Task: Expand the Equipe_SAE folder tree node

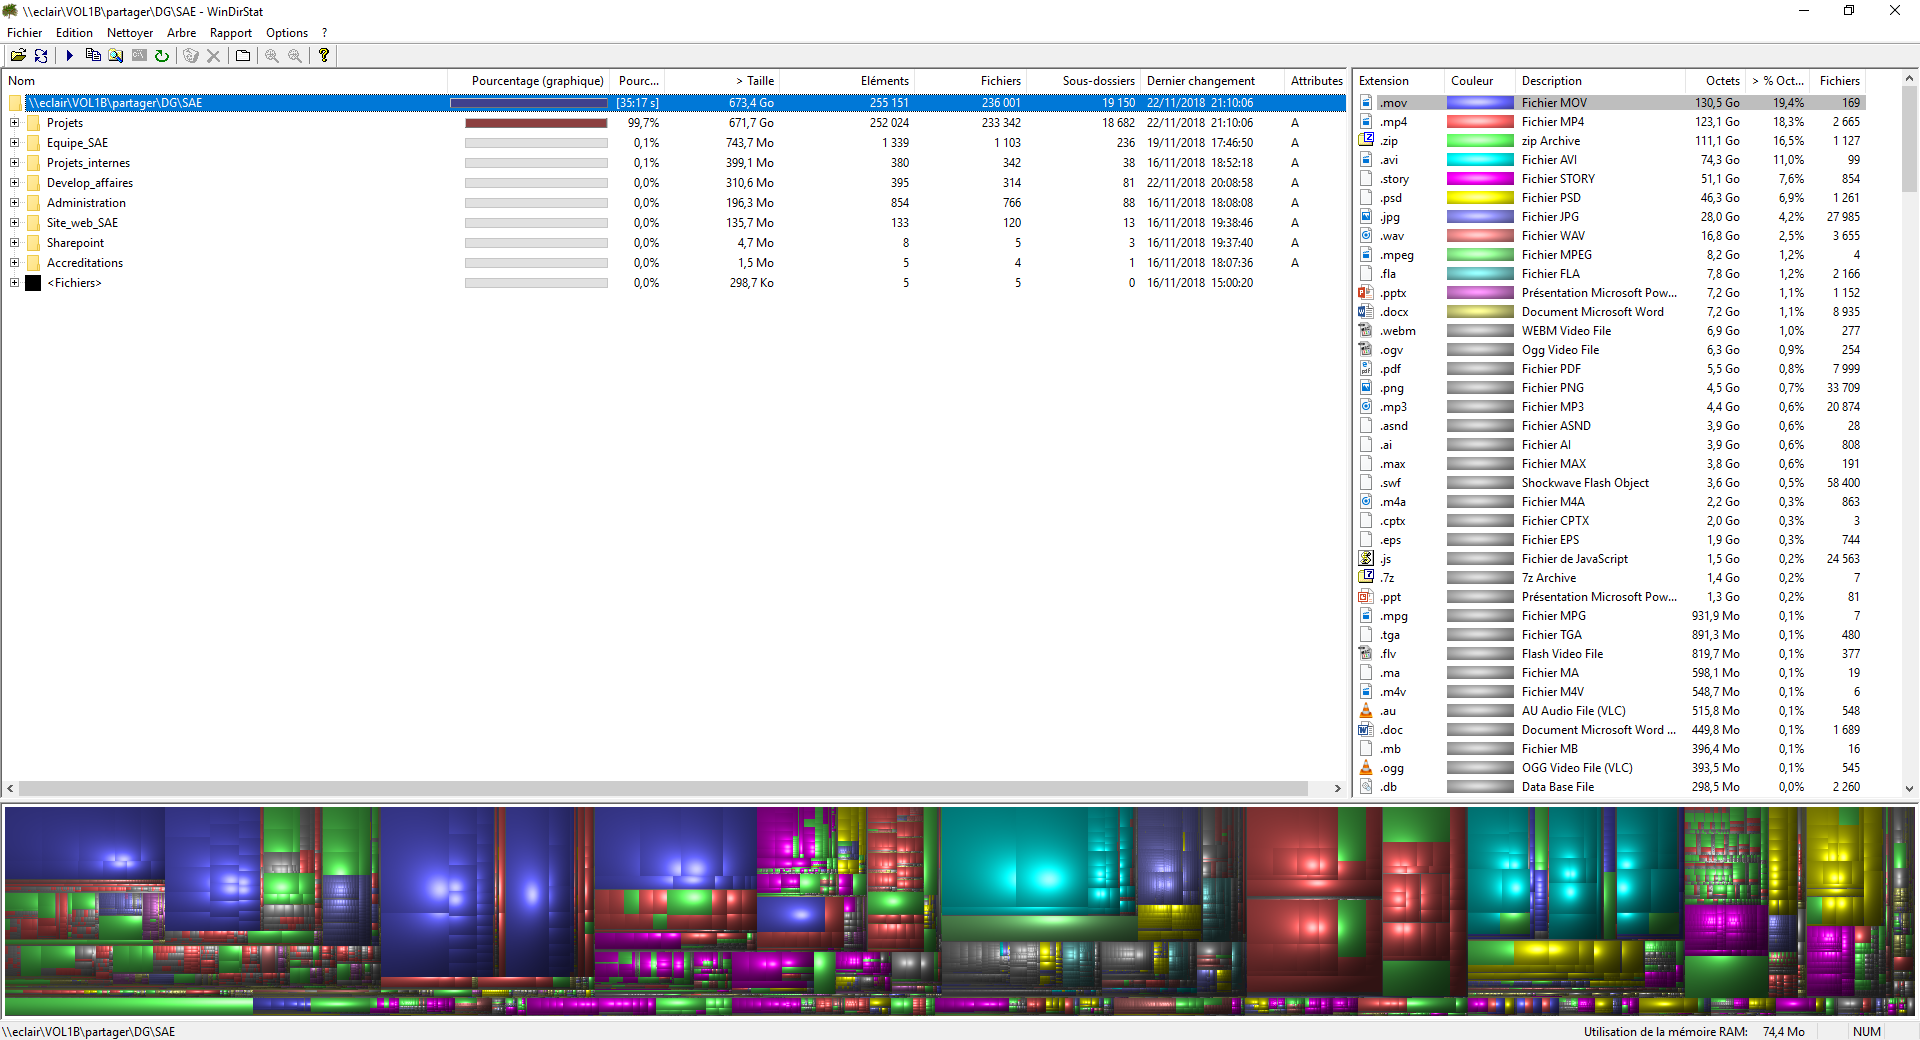Action: point(14,143)
